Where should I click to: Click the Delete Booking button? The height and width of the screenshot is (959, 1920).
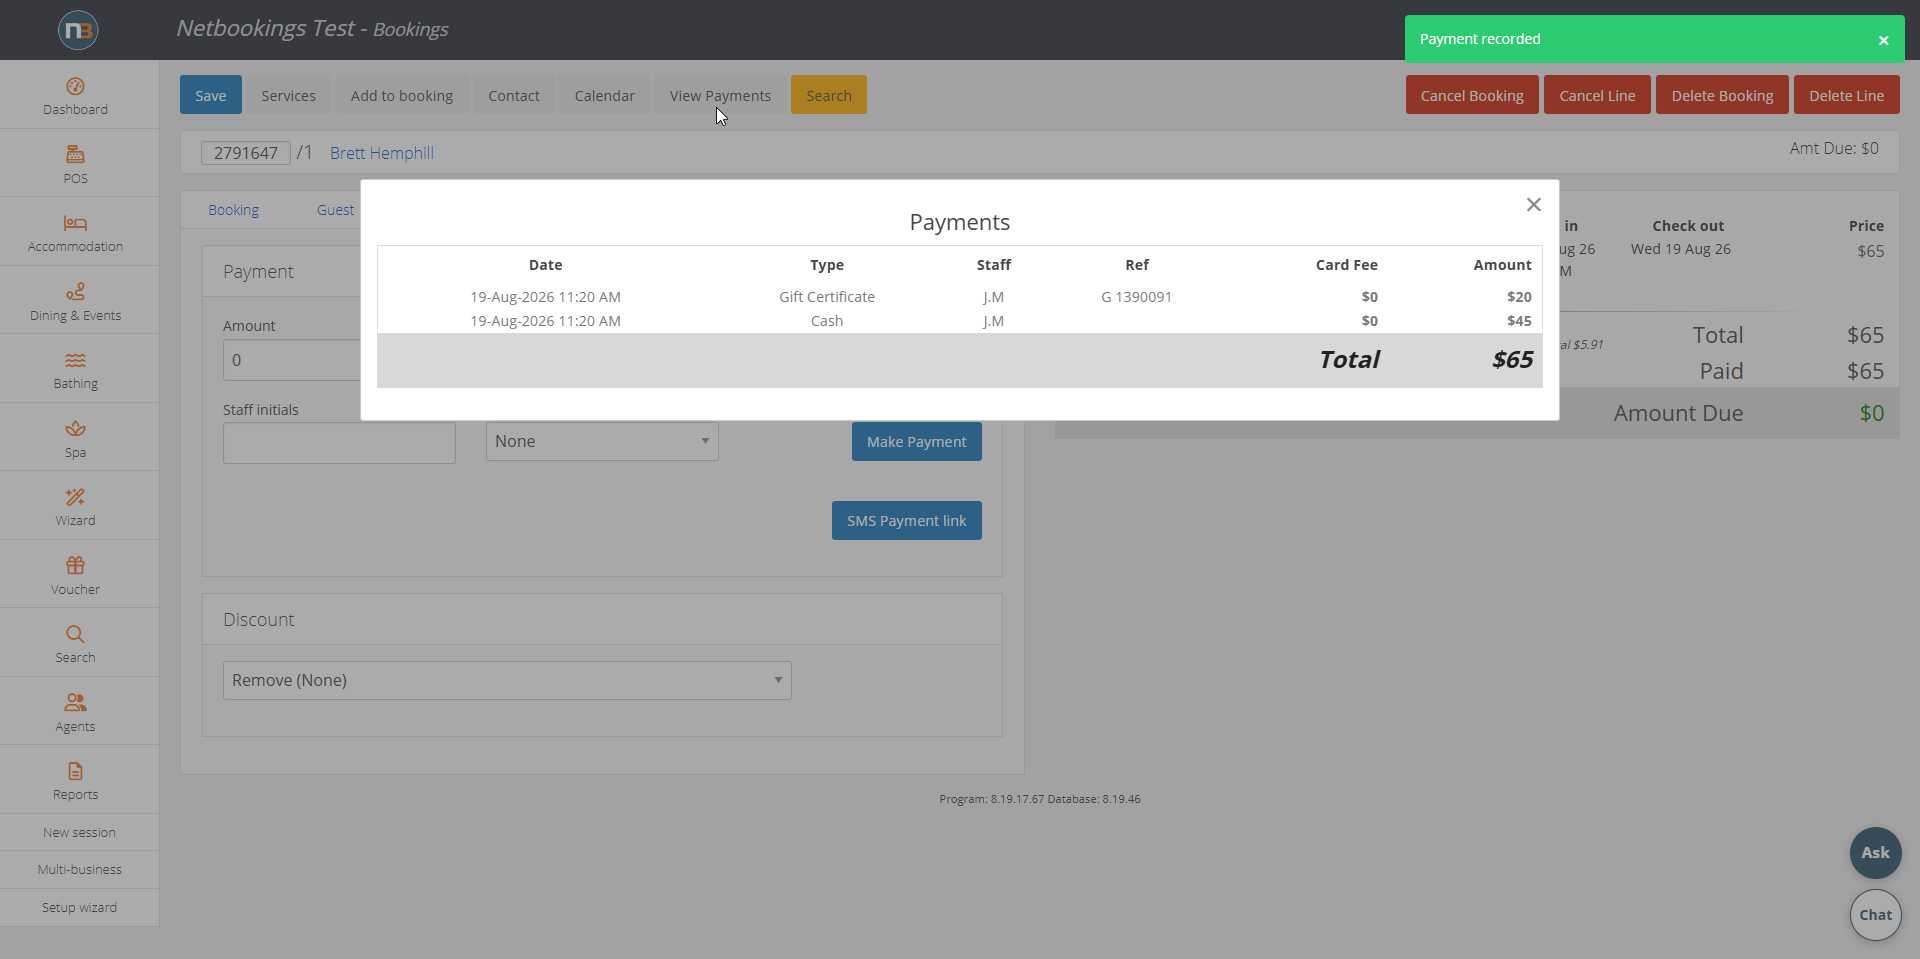(x=1722, y=96)
